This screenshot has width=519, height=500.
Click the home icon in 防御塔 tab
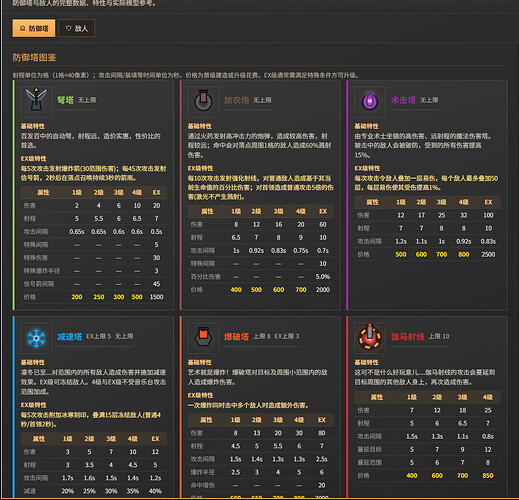point(23,28)
